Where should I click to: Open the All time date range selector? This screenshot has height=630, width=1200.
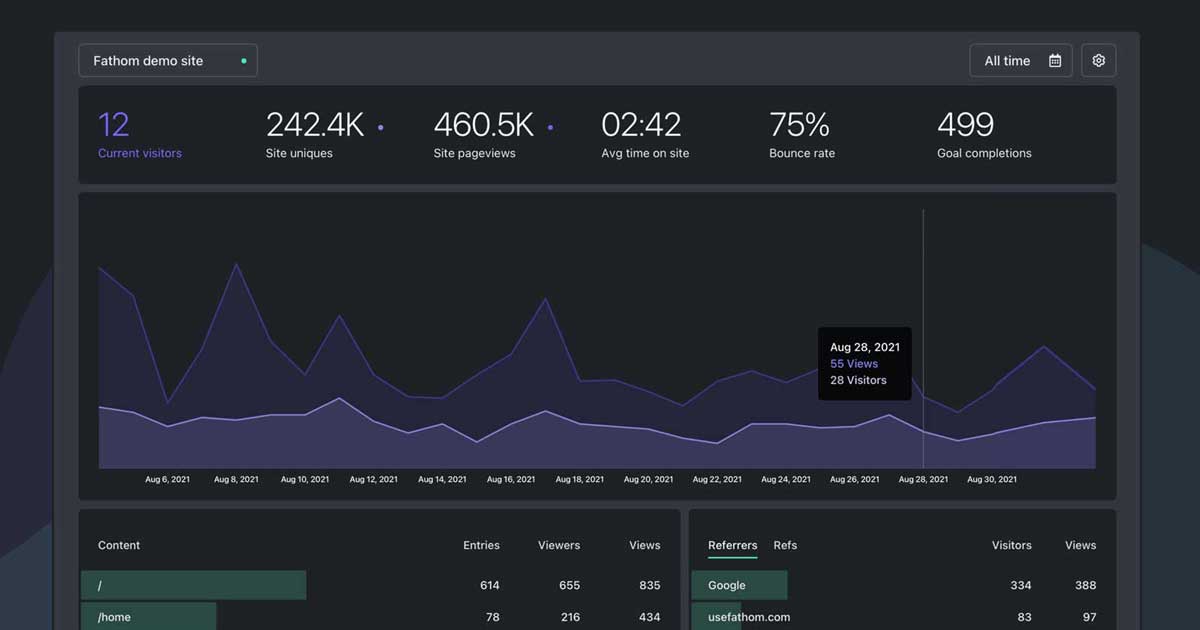(1006, 60)
